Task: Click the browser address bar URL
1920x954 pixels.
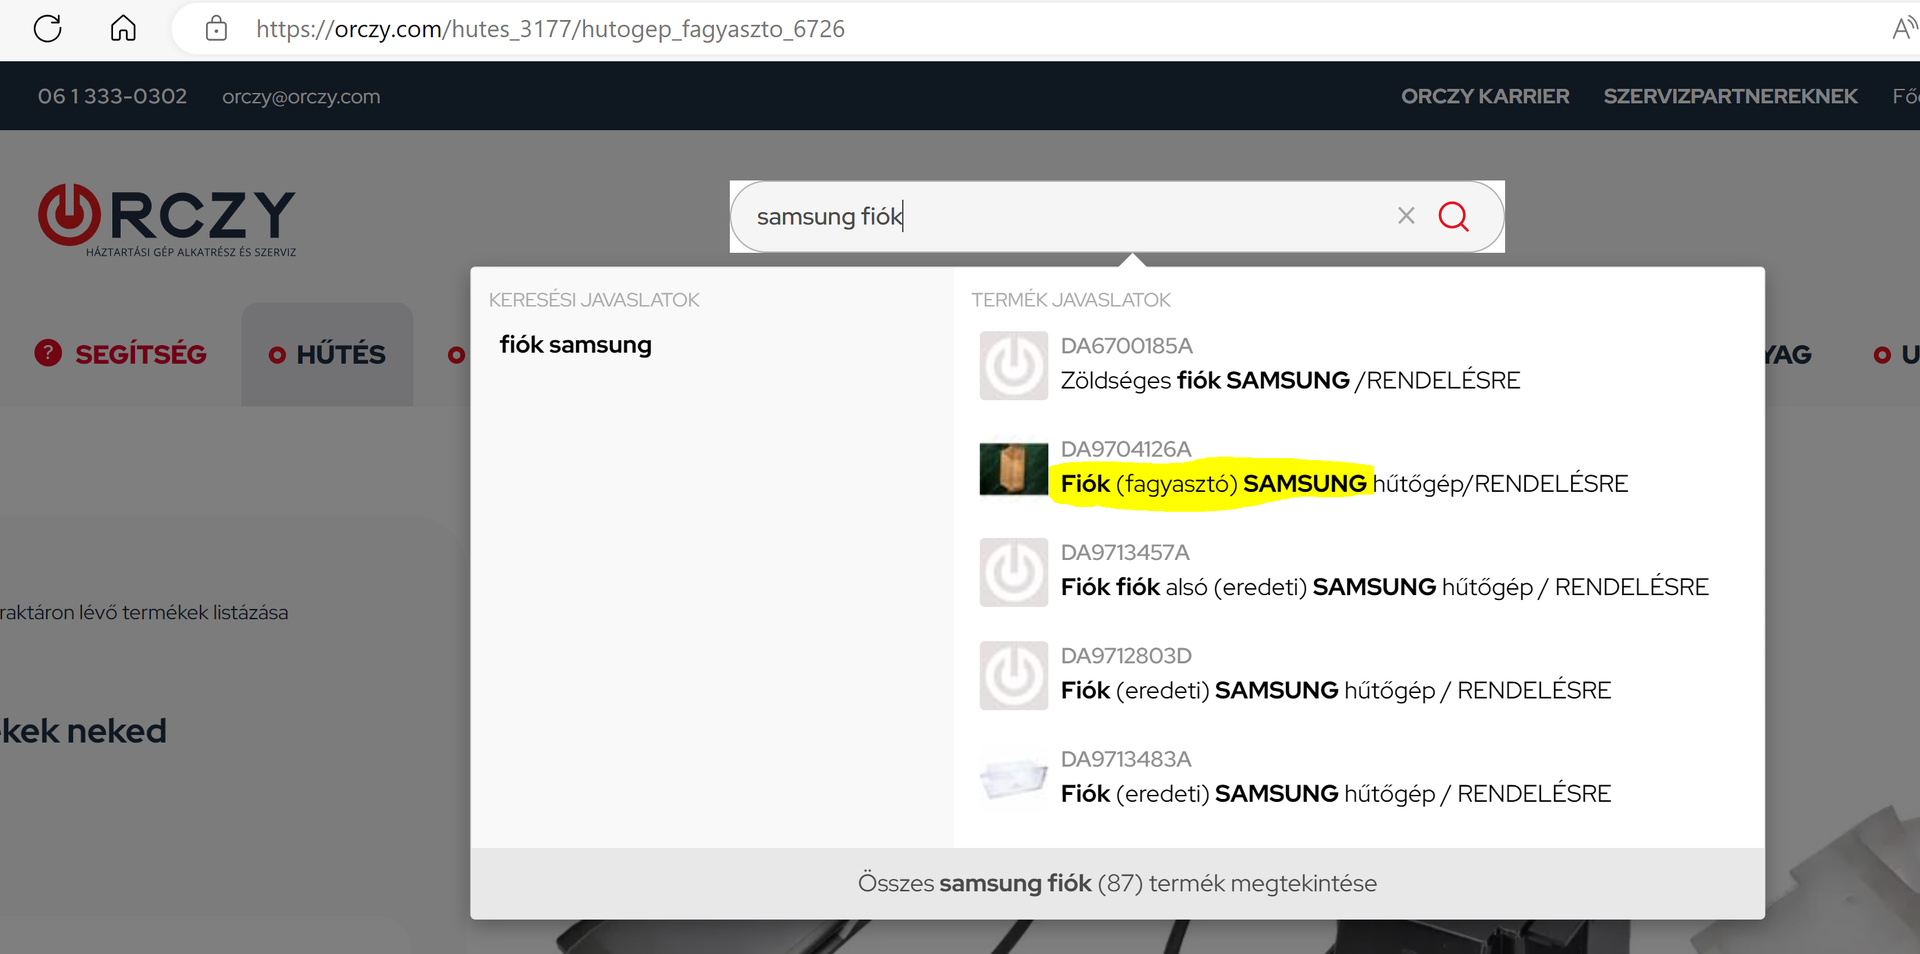Action: [550, 29]
